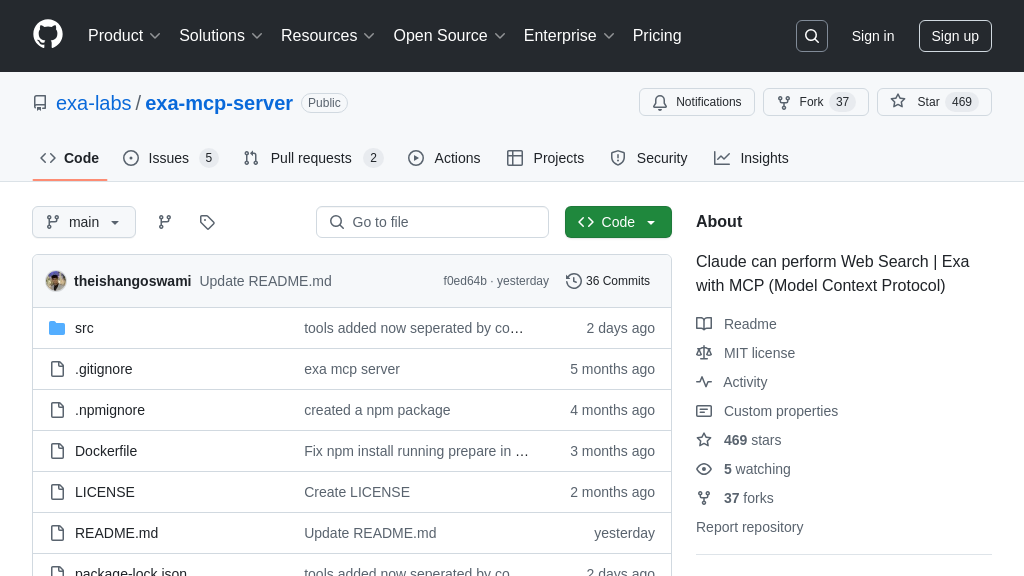This screenshot has width=1024, height=576.
Task: Open the Open Source navigation menu
Action: point(449,36)
